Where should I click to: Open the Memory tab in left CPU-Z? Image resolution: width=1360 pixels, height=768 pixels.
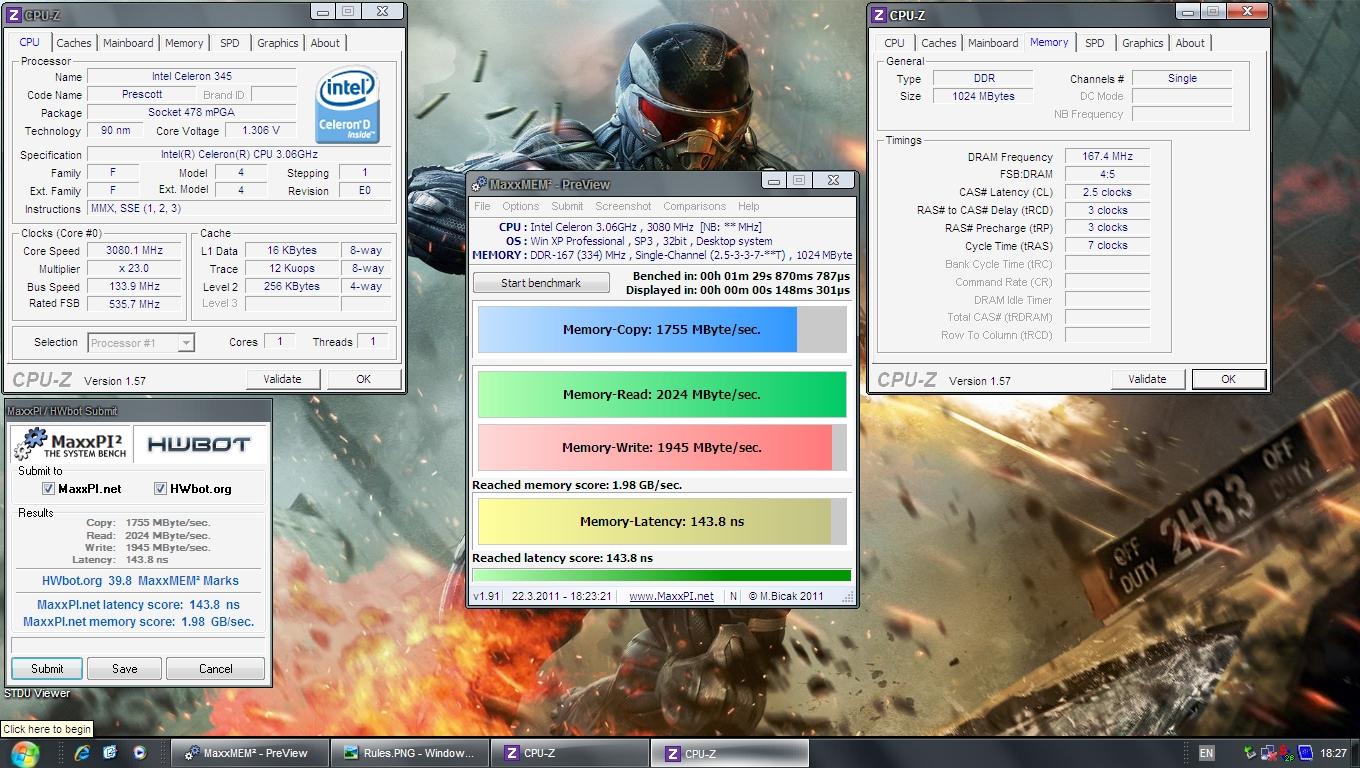pyautogui.click(x=184, y=43)
